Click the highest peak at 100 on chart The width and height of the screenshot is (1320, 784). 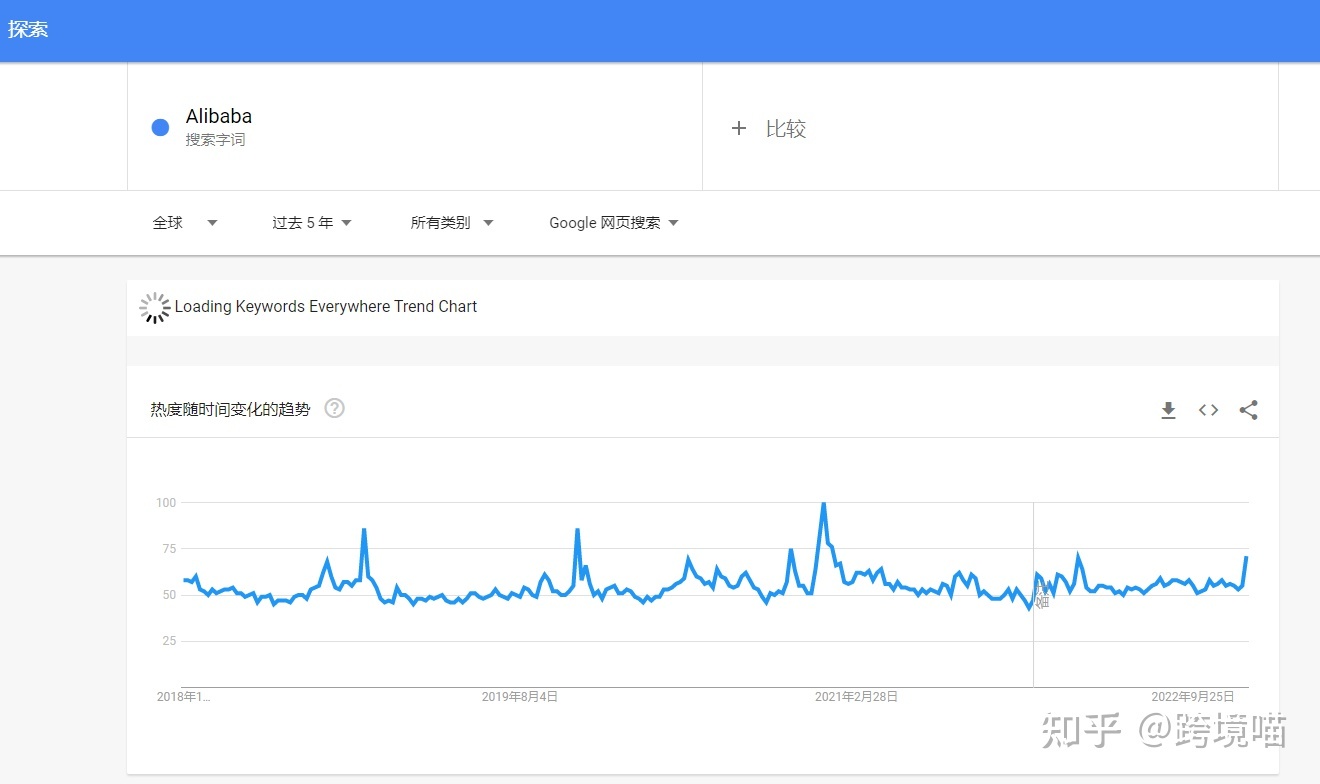pyautogui.click(x=823, y=504)
